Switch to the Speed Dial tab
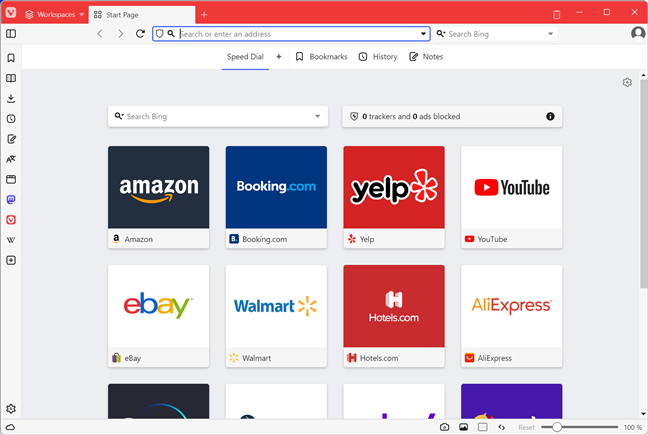Screen dimensions: 648x435 (x=245, y=57)
